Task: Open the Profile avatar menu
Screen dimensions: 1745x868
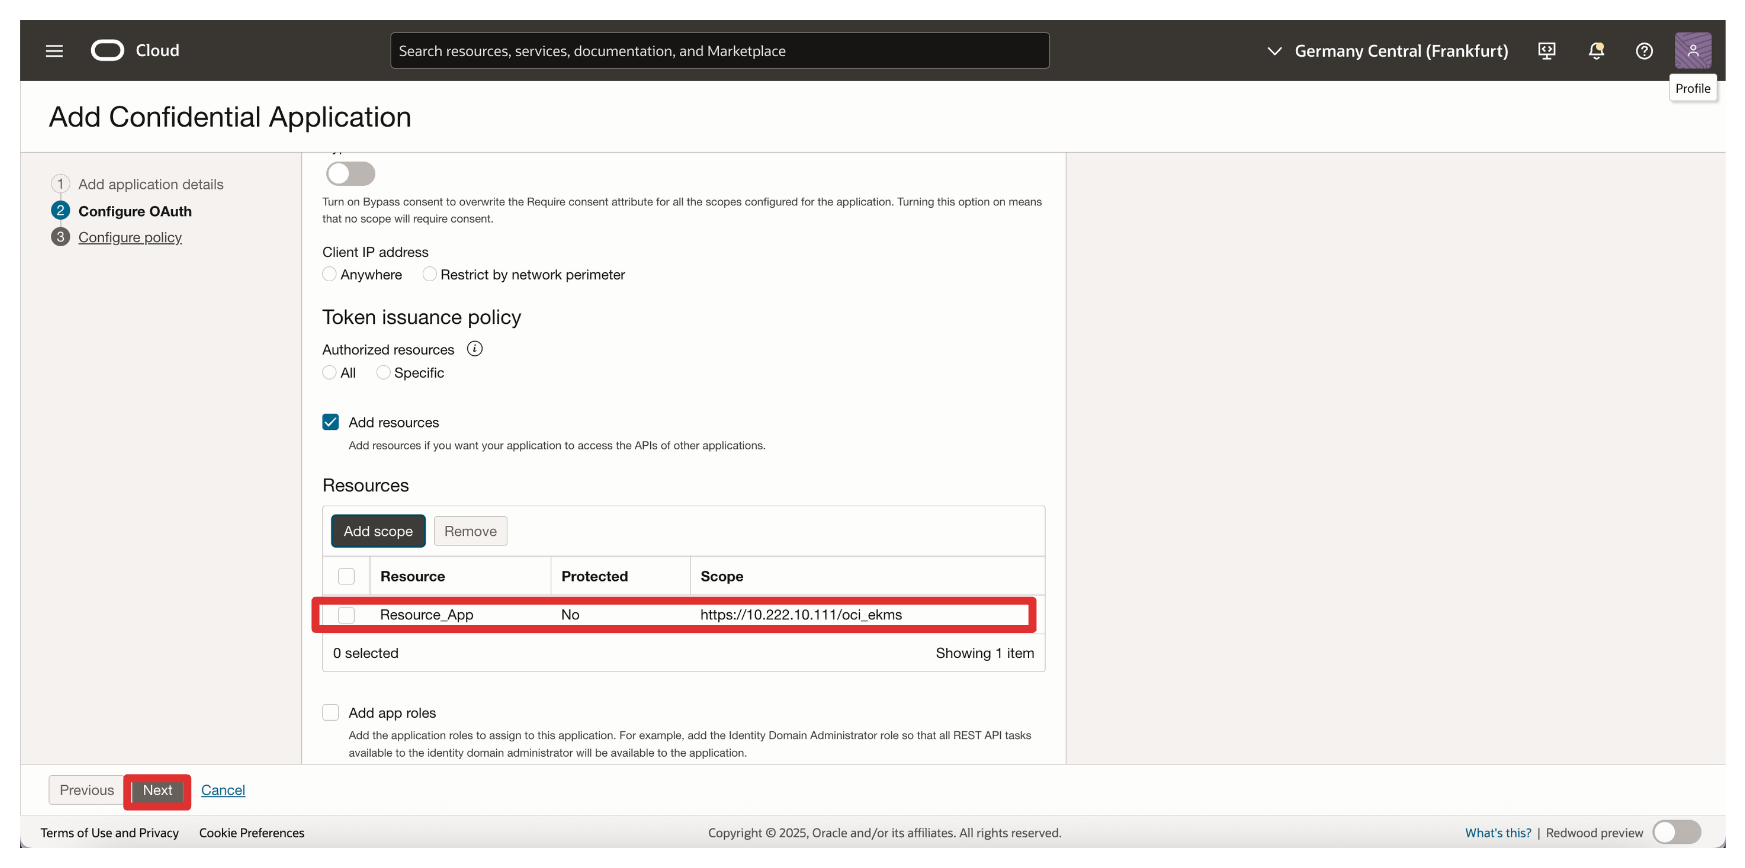Action: (1692, 50)
